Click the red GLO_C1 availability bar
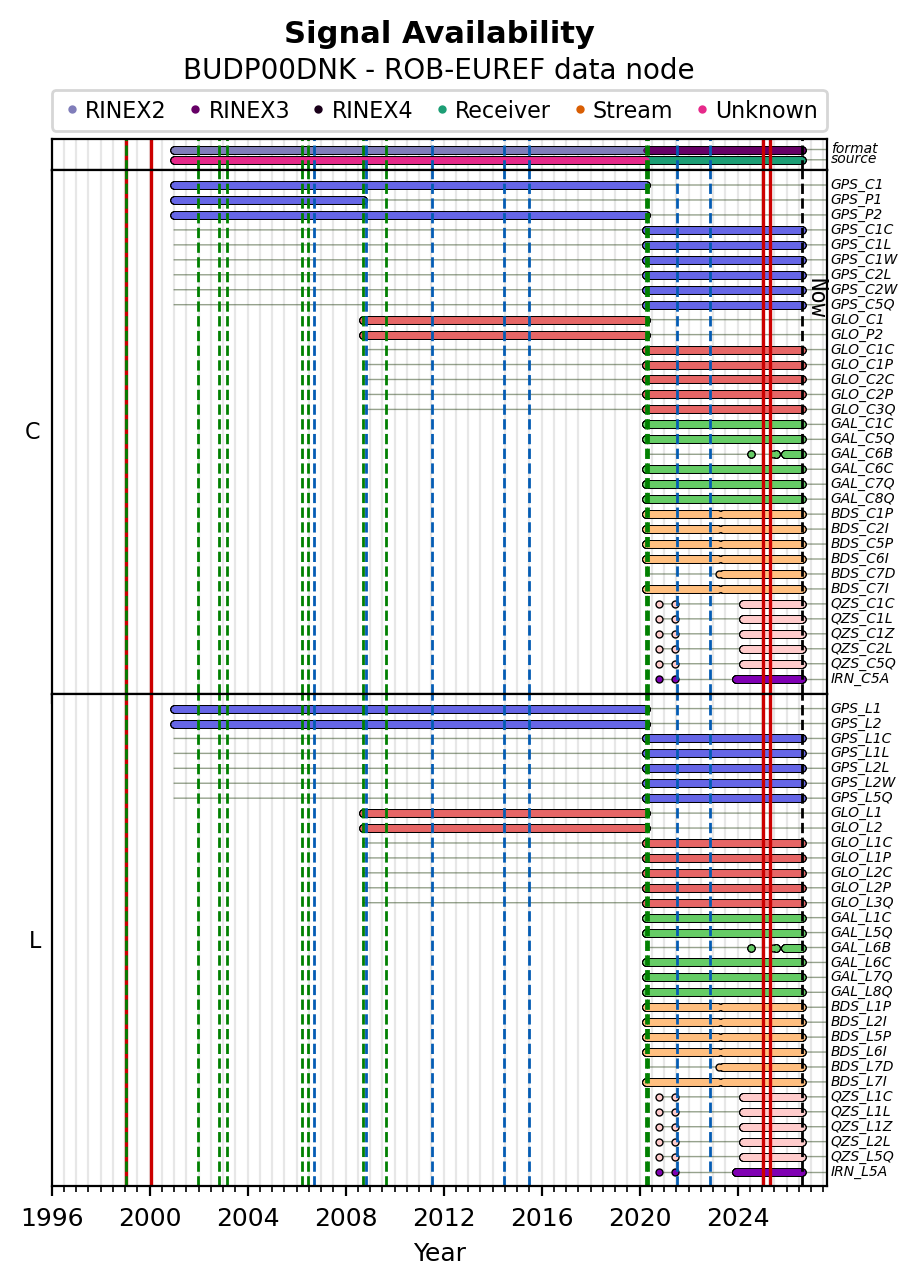The width and height of the screenshot is (918, 1285). 505,320
